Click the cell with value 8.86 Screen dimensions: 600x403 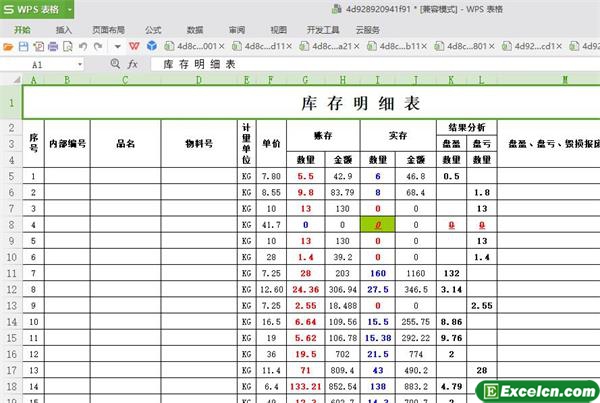[x=452, y=322]
